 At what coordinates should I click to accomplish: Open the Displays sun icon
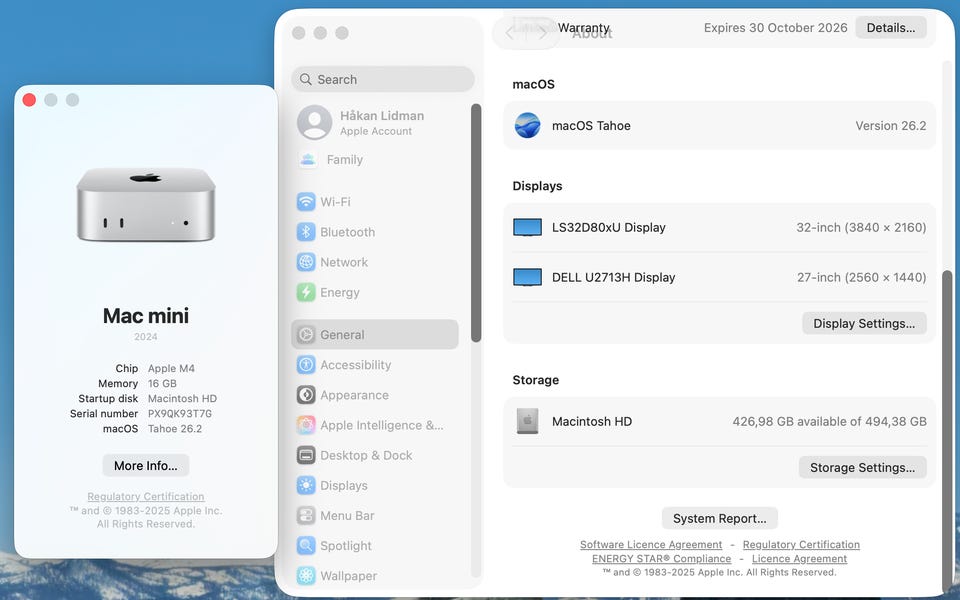[x=306, y=486]
